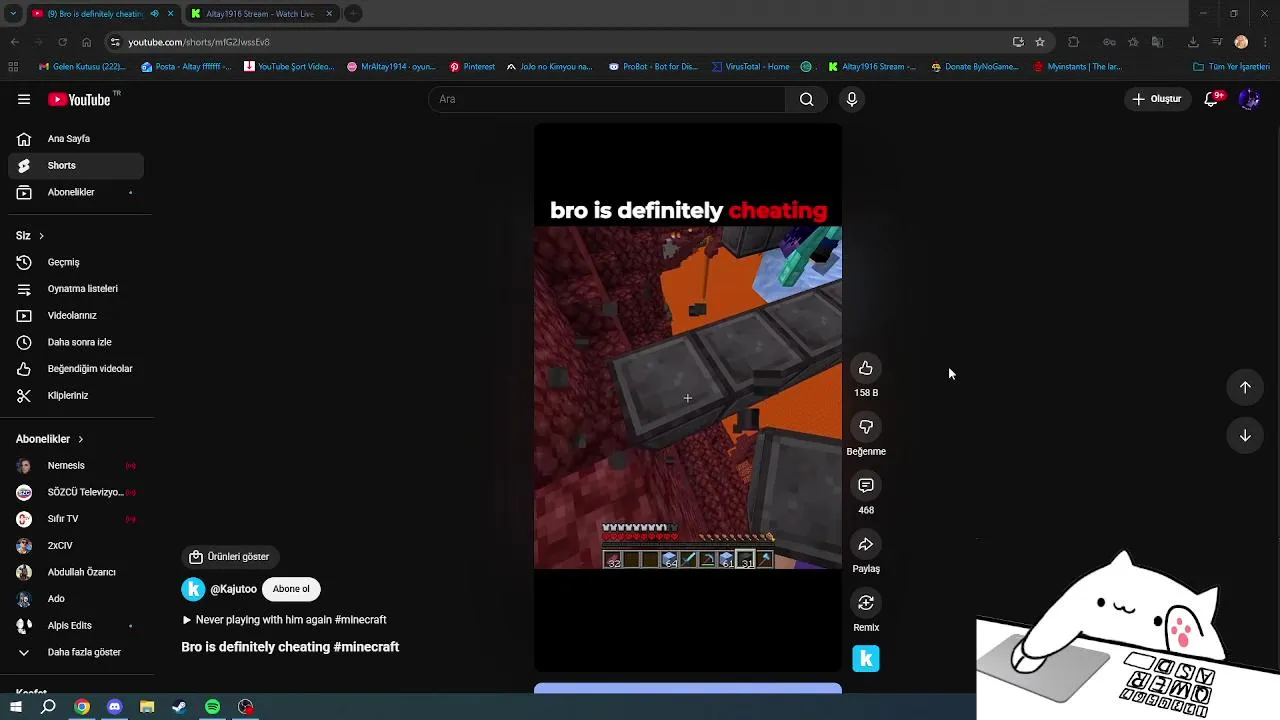Viewport: 1280px width, 720px height.
Task: Open the YouTube hamburger guide menu
Action: click(x=24, y=99)
